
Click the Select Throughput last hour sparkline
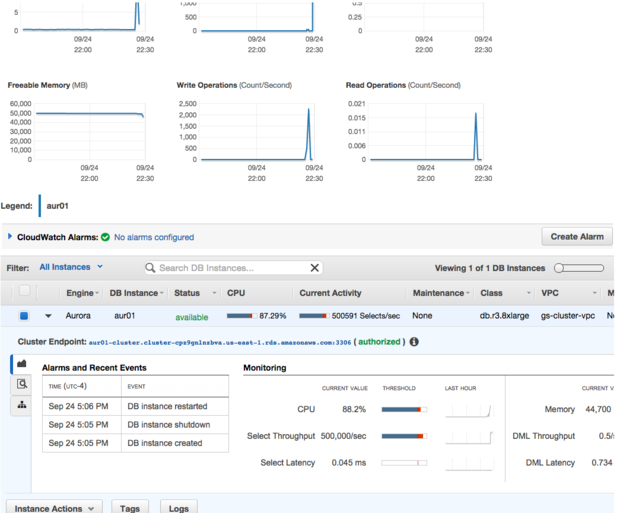click(x=468, y=437)
